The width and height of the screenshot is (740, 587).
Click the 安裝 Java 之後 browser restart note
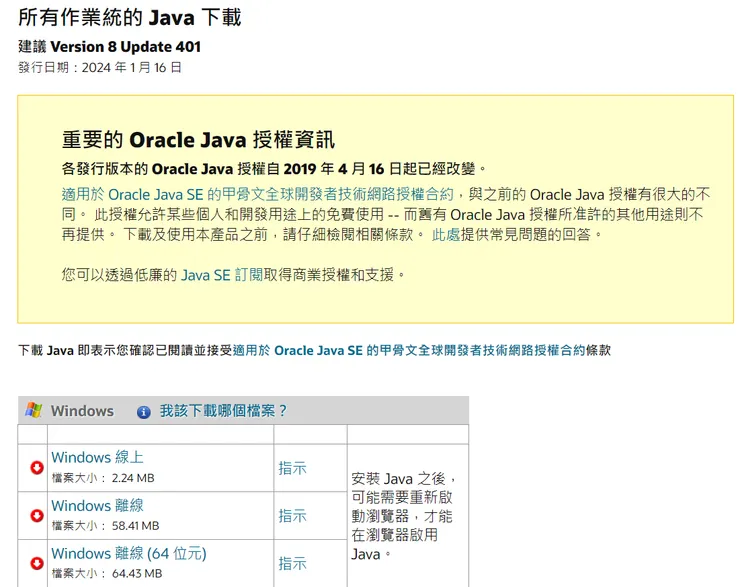404,516
